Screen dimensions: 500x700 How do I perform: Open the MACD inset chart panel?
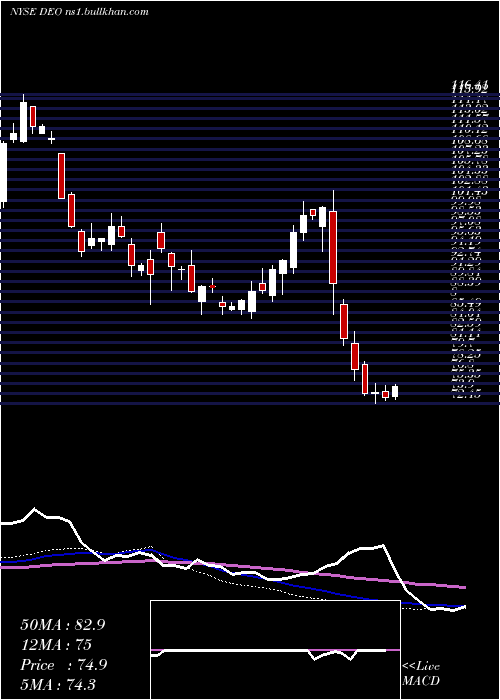[275, 650]
